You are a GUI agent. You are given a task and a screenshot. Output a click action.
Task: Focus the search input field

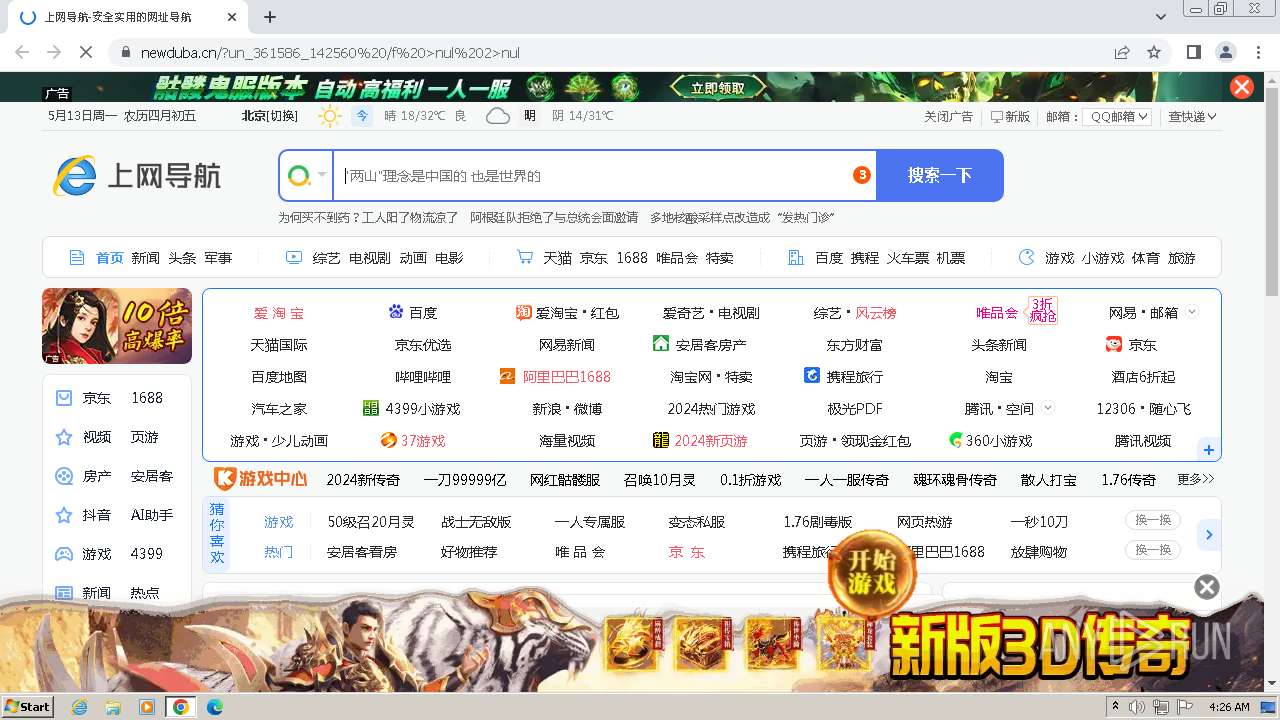[x=604, y=175]
